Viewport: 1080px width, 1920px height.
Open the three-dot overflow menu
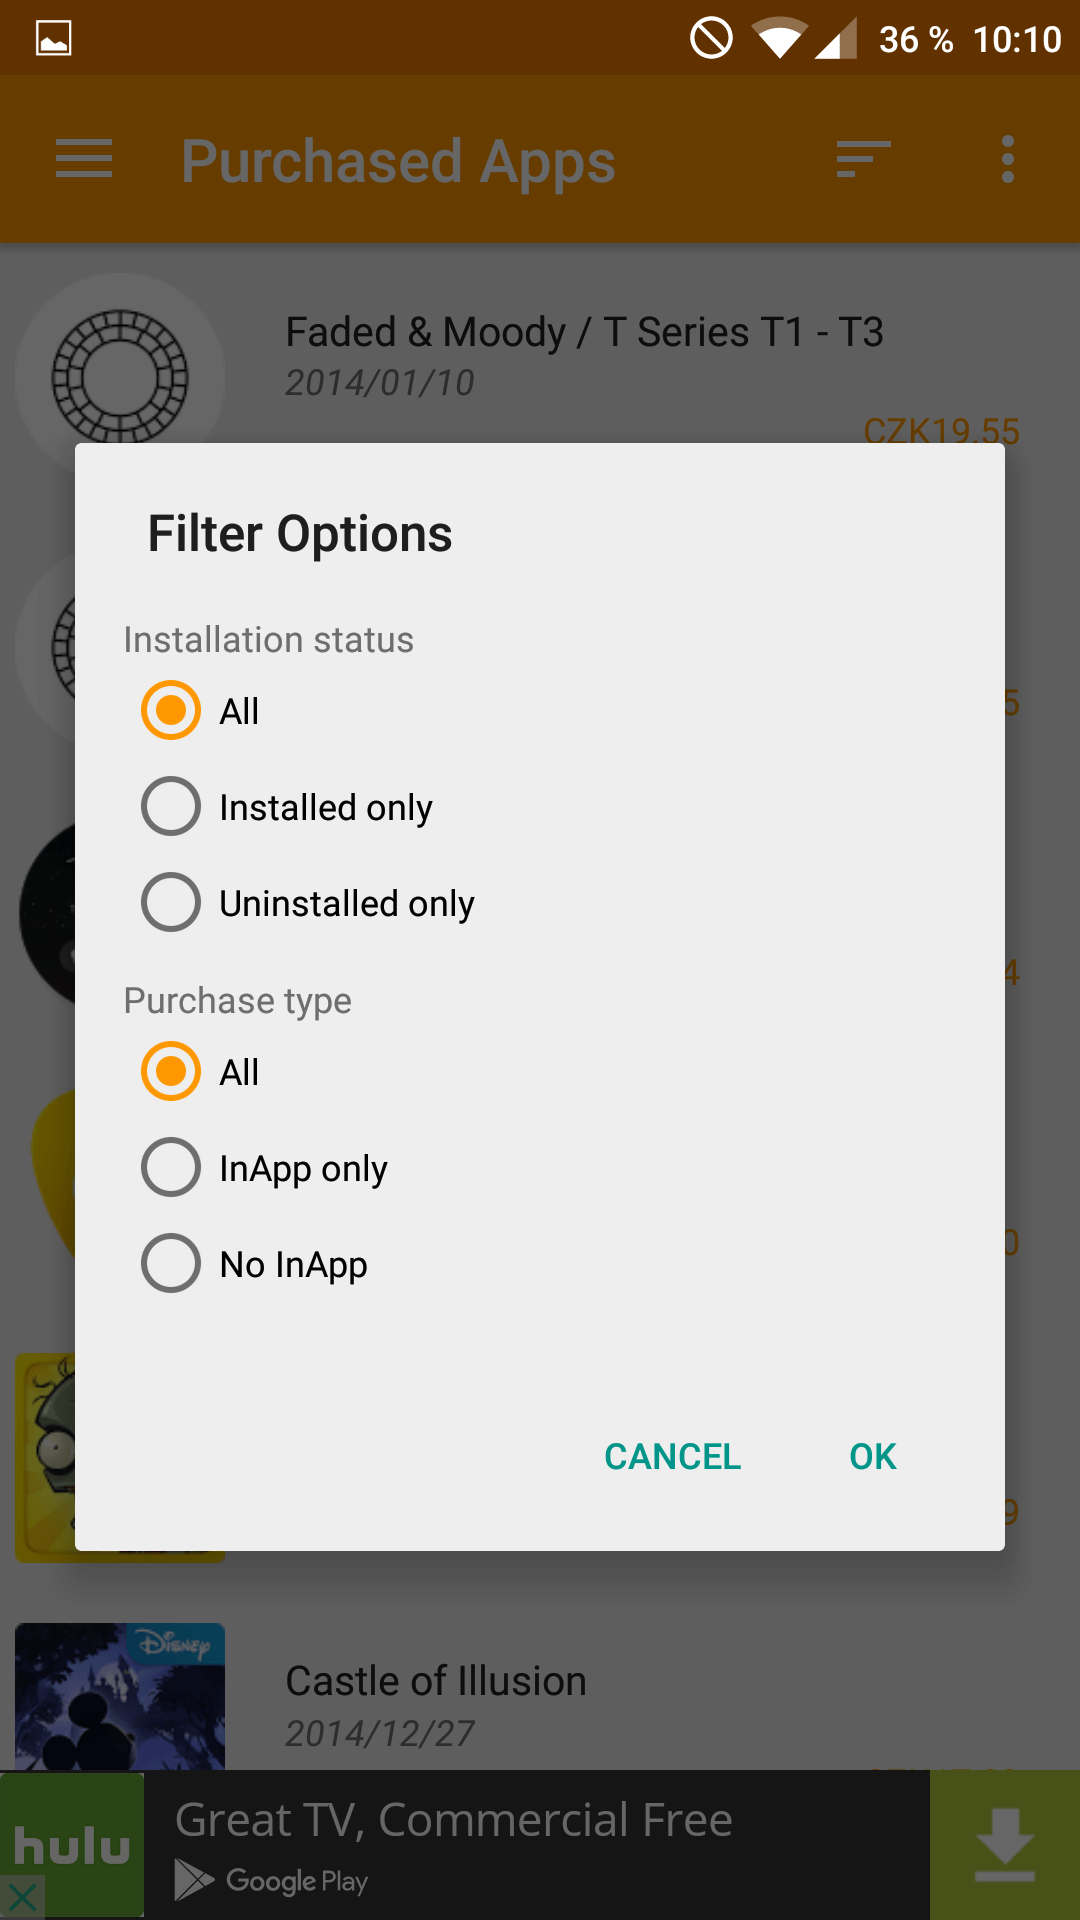1007,160
